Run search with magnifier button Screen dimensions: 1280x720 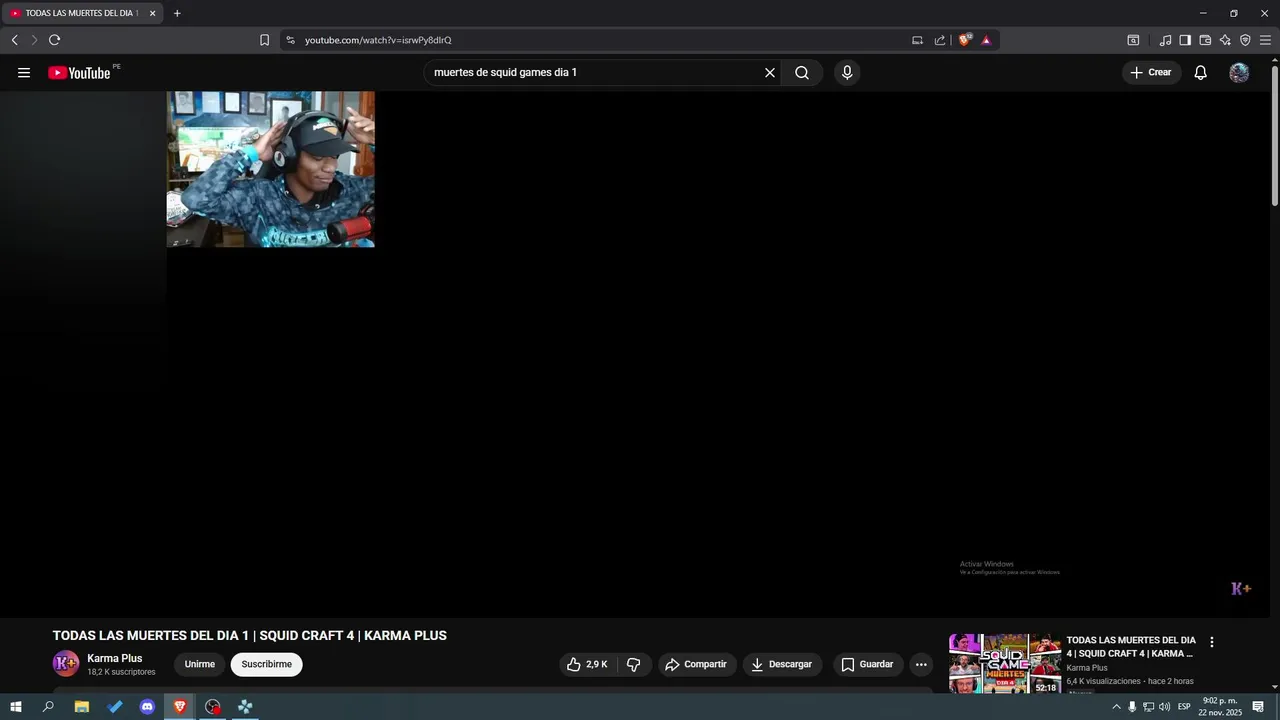pyautogui.click(x=802, y=73)
